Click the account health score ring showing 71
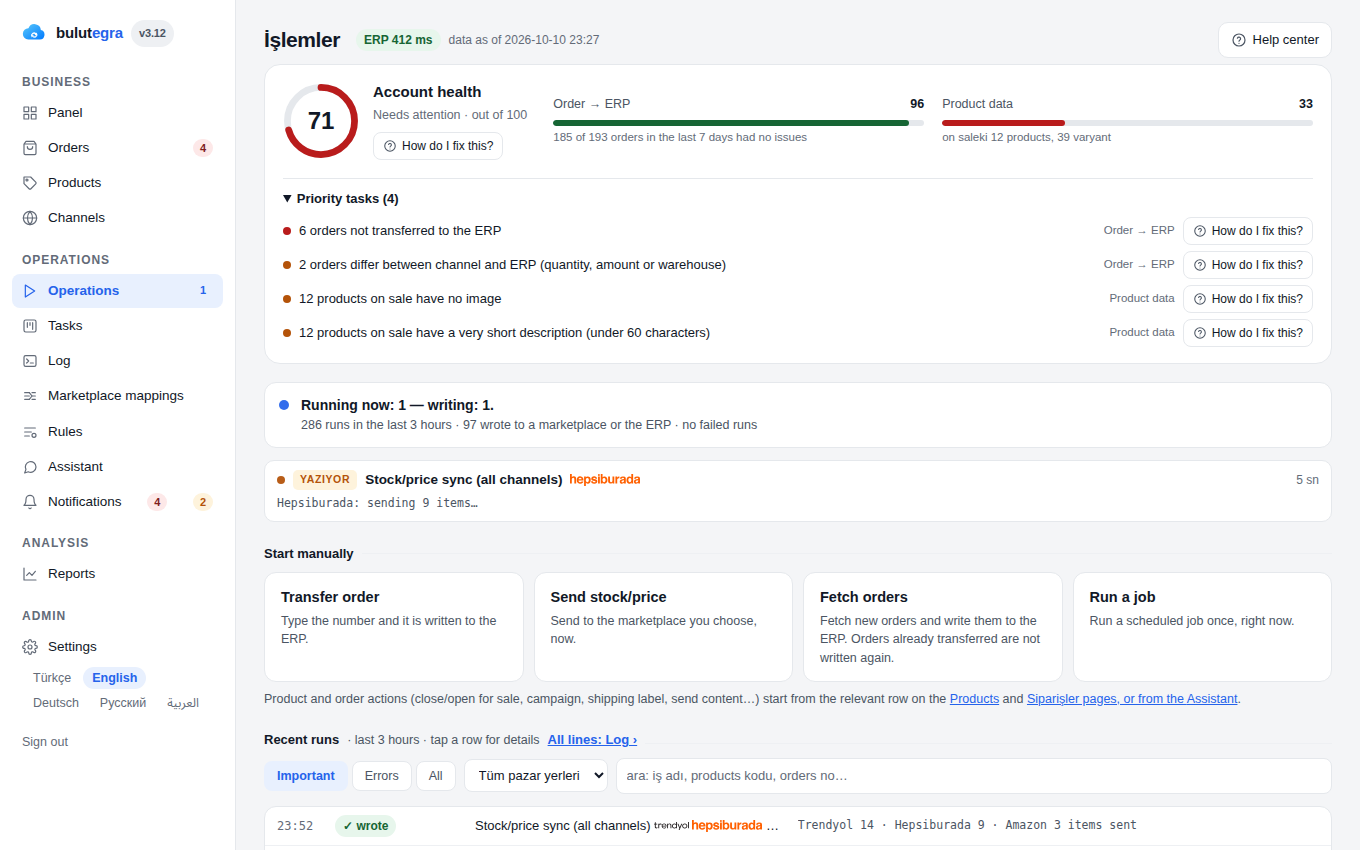1360x850 pixels. [321, 121]
